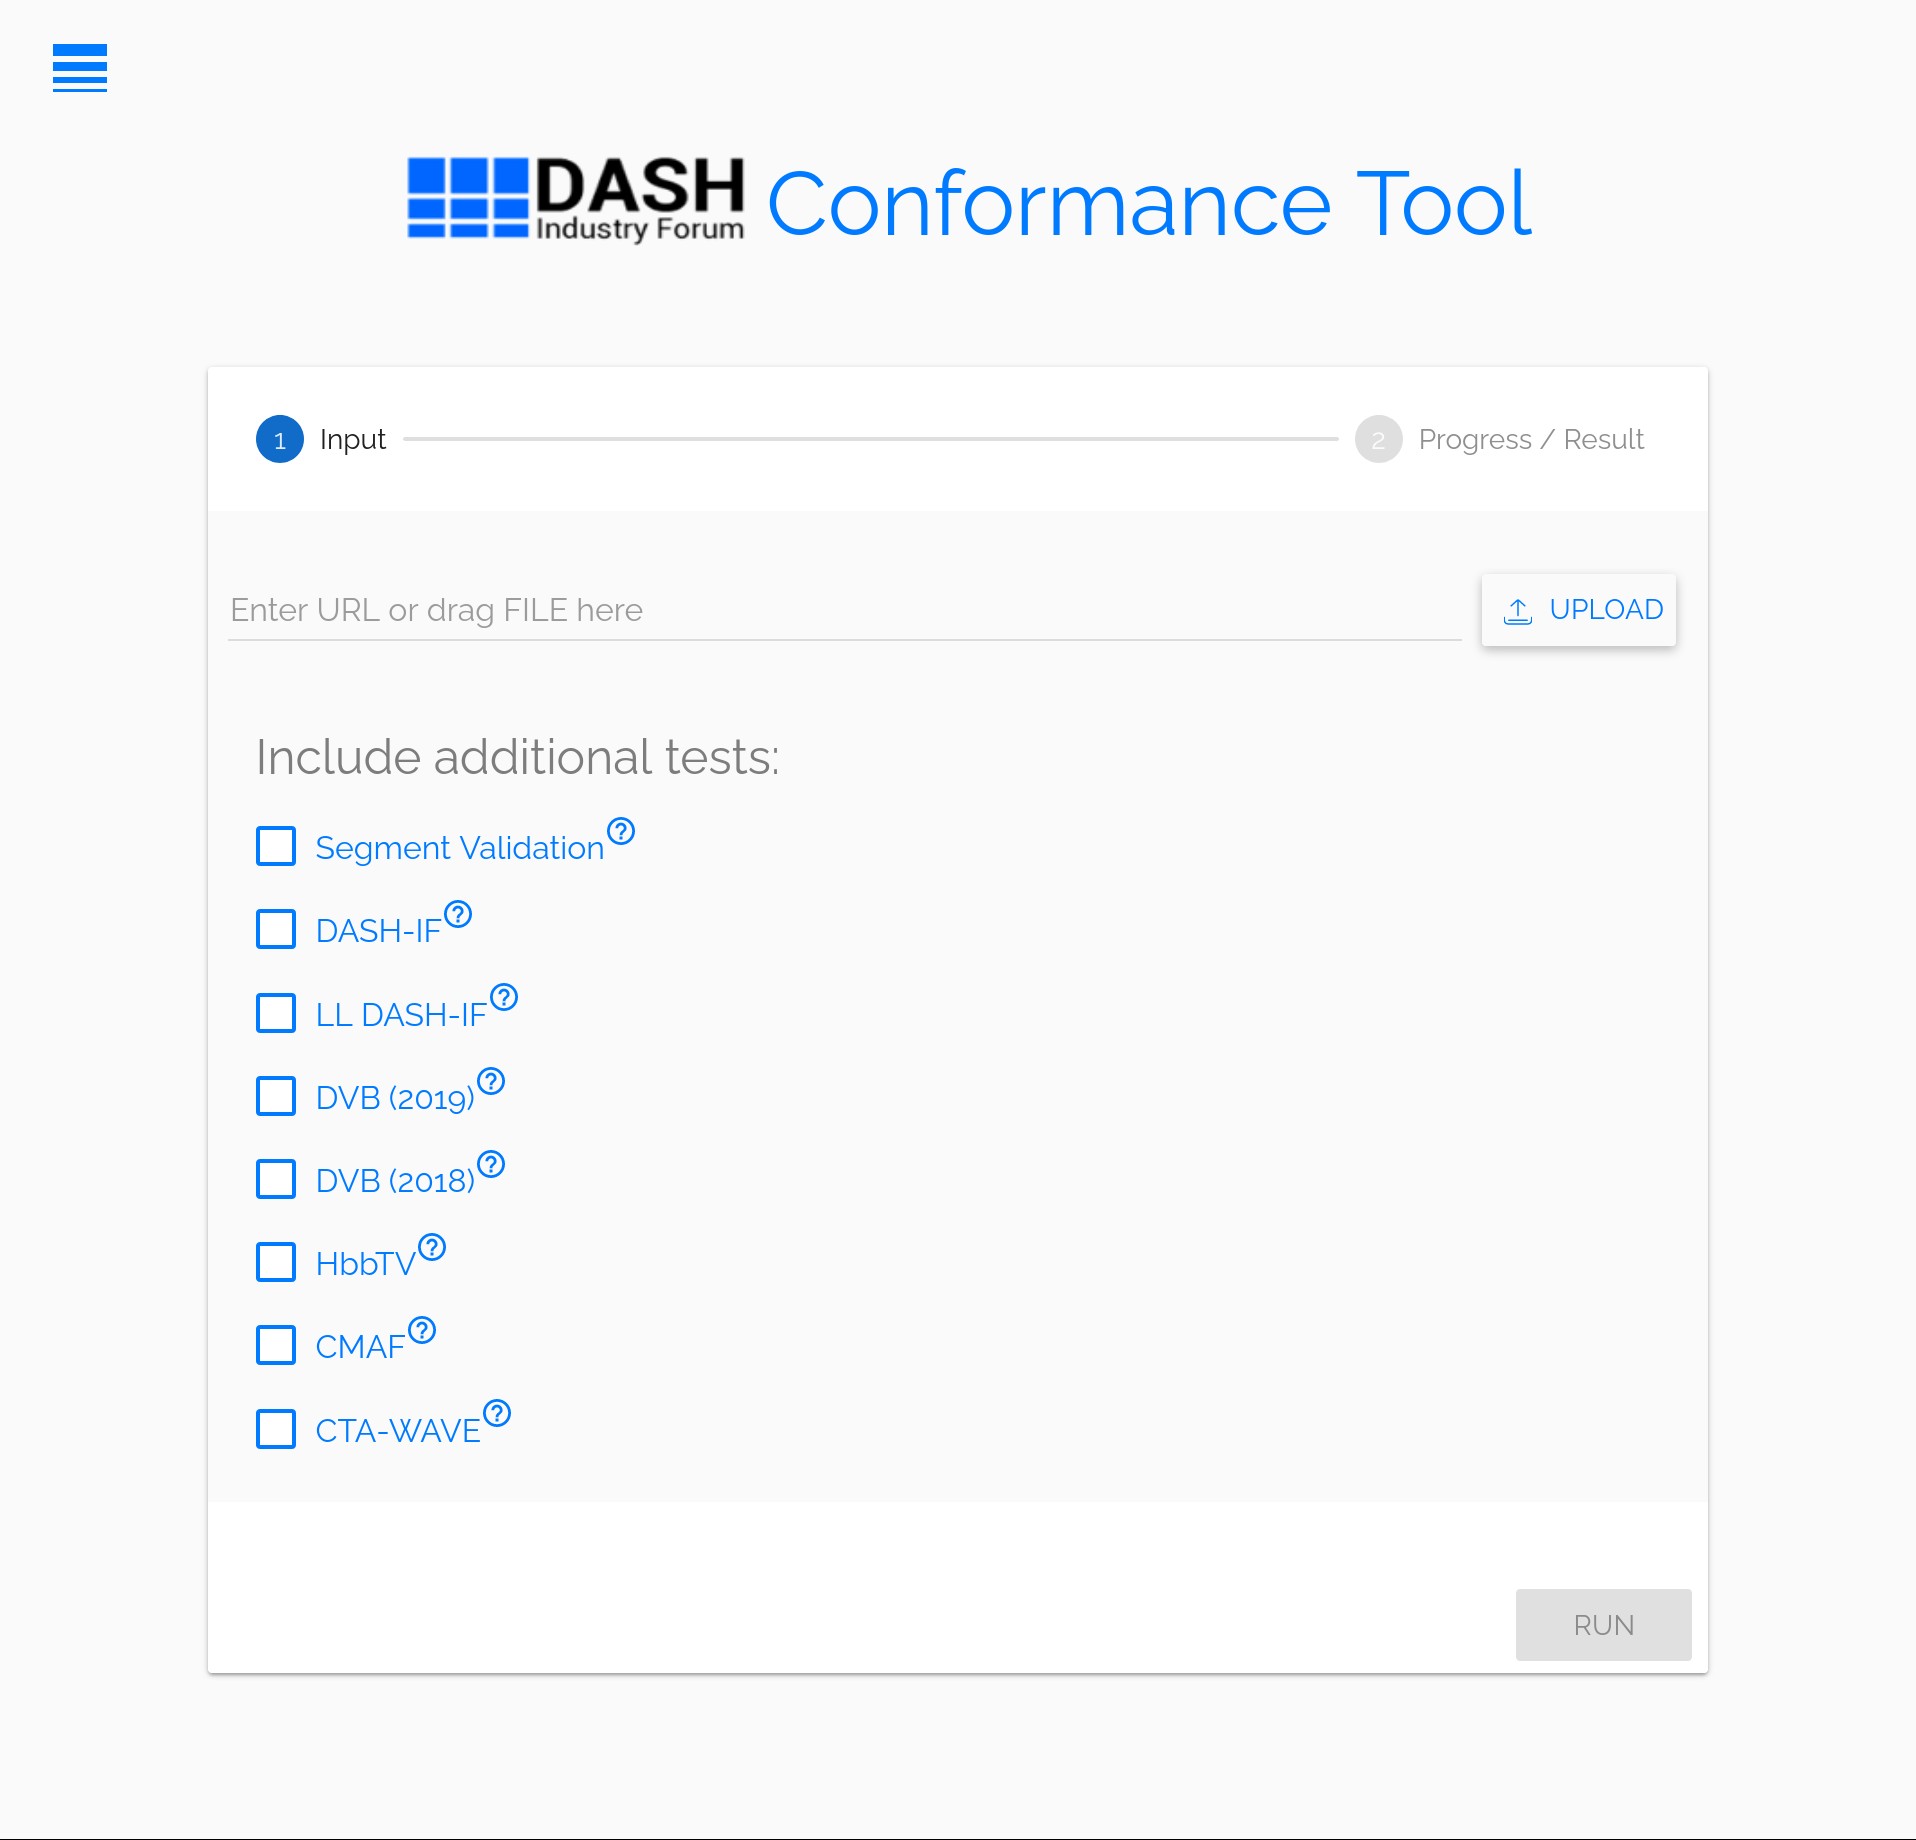Open the hamburger navigation menu
This screenshot has width=1916, height=1840.
click(x=79, y=70)
